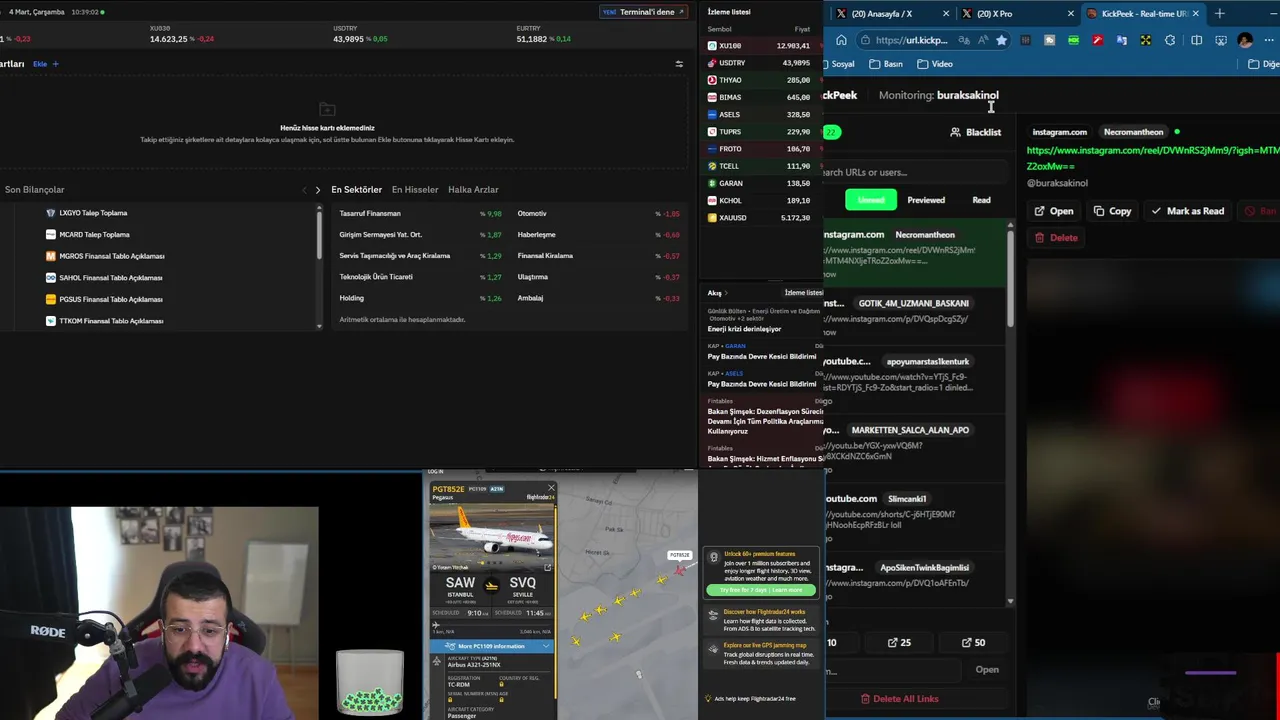1280x720 pixels.
Task: Click the red pen extension icon
Action: coord(1098,40)
